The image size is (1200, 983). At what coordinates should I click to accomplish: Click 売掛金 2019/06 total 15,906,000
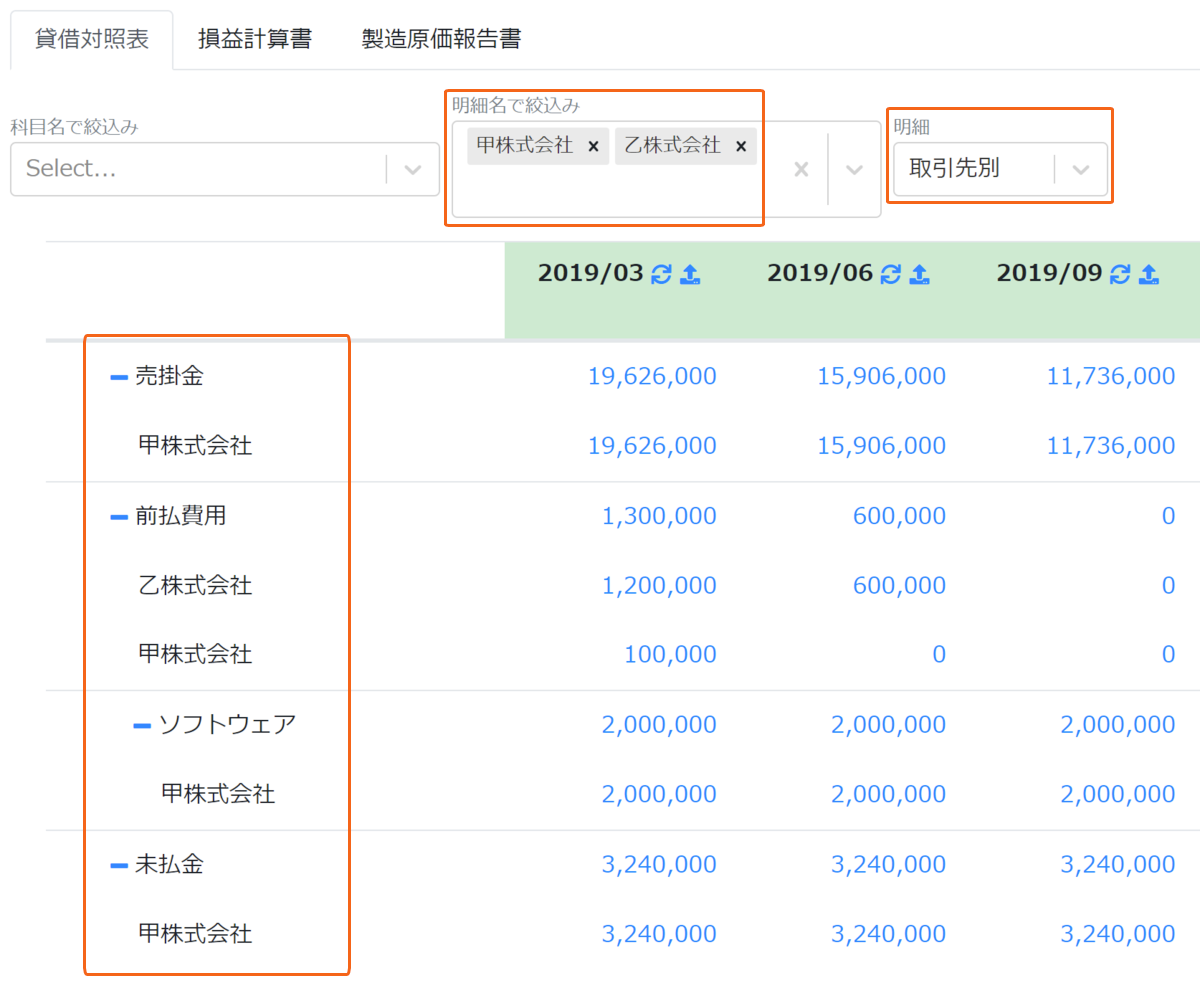(x=882, y=376)
